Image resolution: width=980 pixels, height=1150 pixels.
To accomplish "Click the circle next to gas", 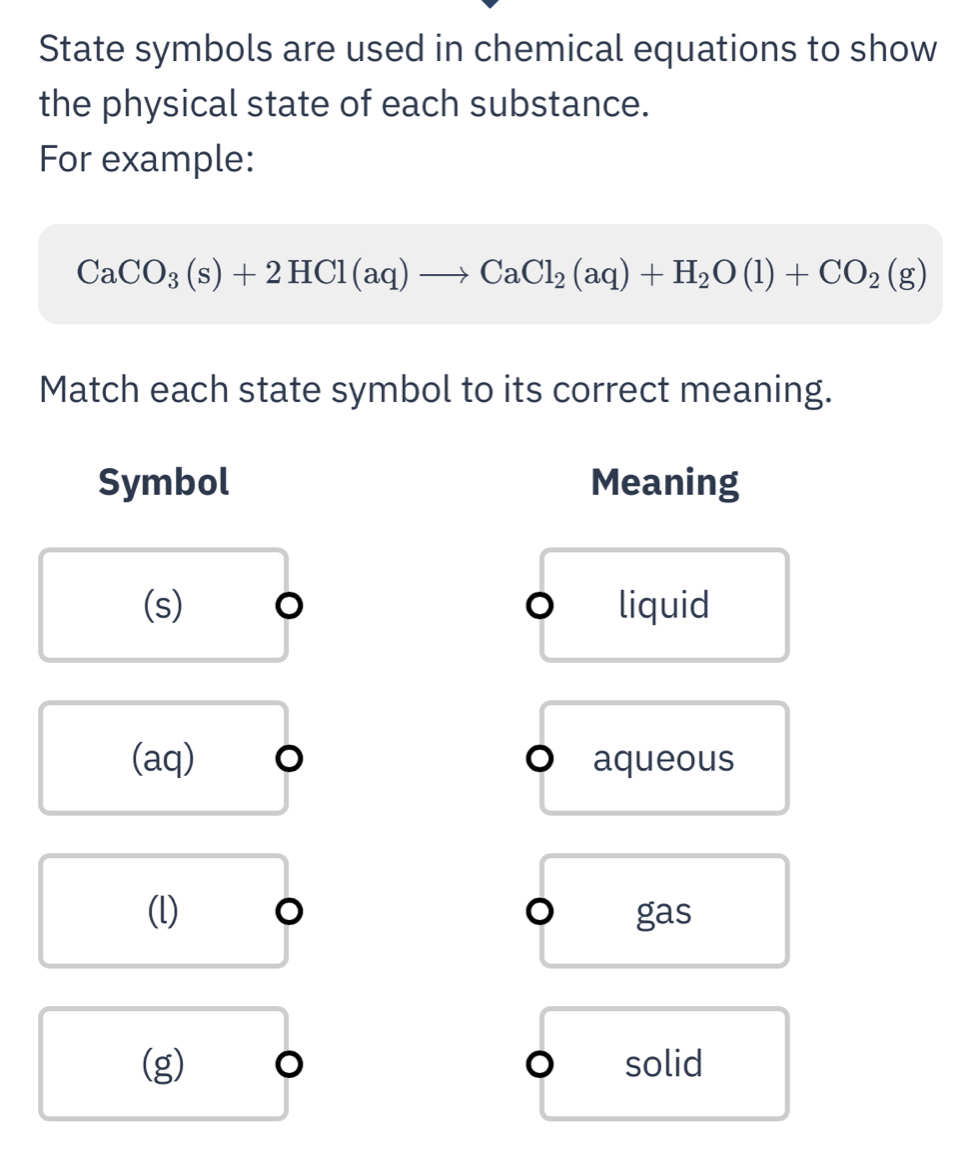I will tap(540, 911).
